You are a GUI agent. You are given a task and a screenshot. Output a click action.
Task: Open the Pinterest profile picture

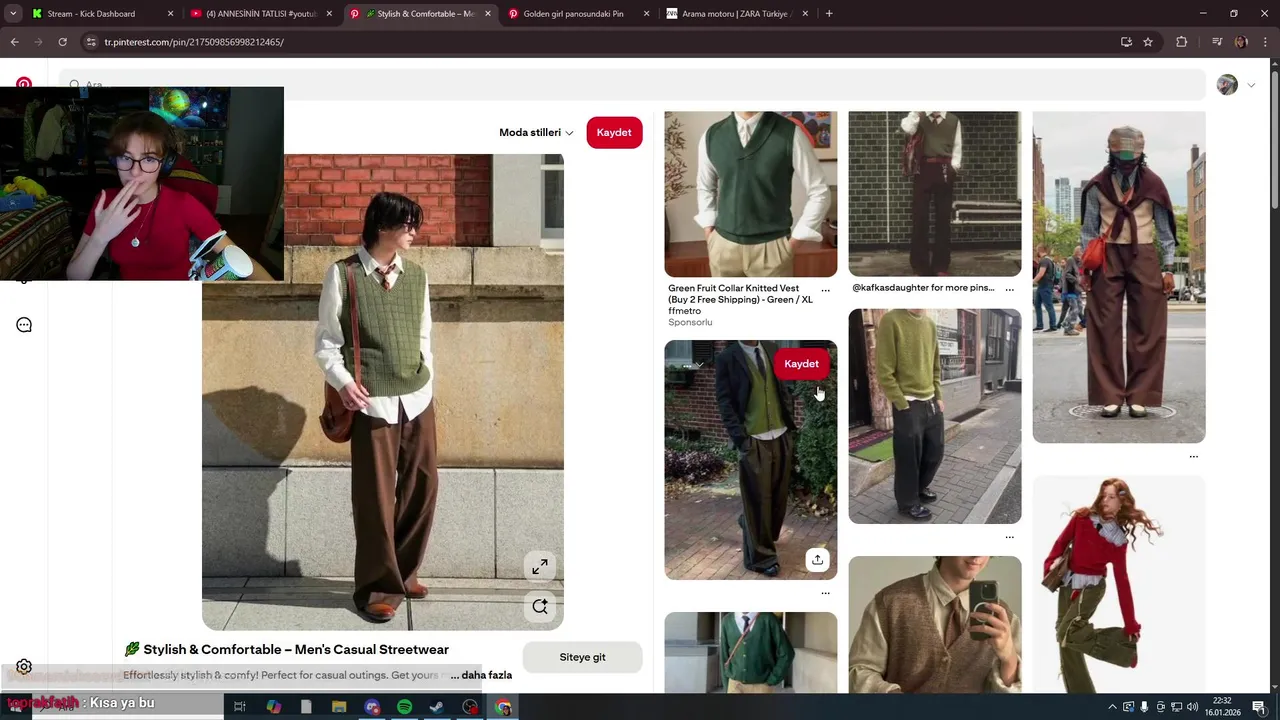coord(1227,85)
